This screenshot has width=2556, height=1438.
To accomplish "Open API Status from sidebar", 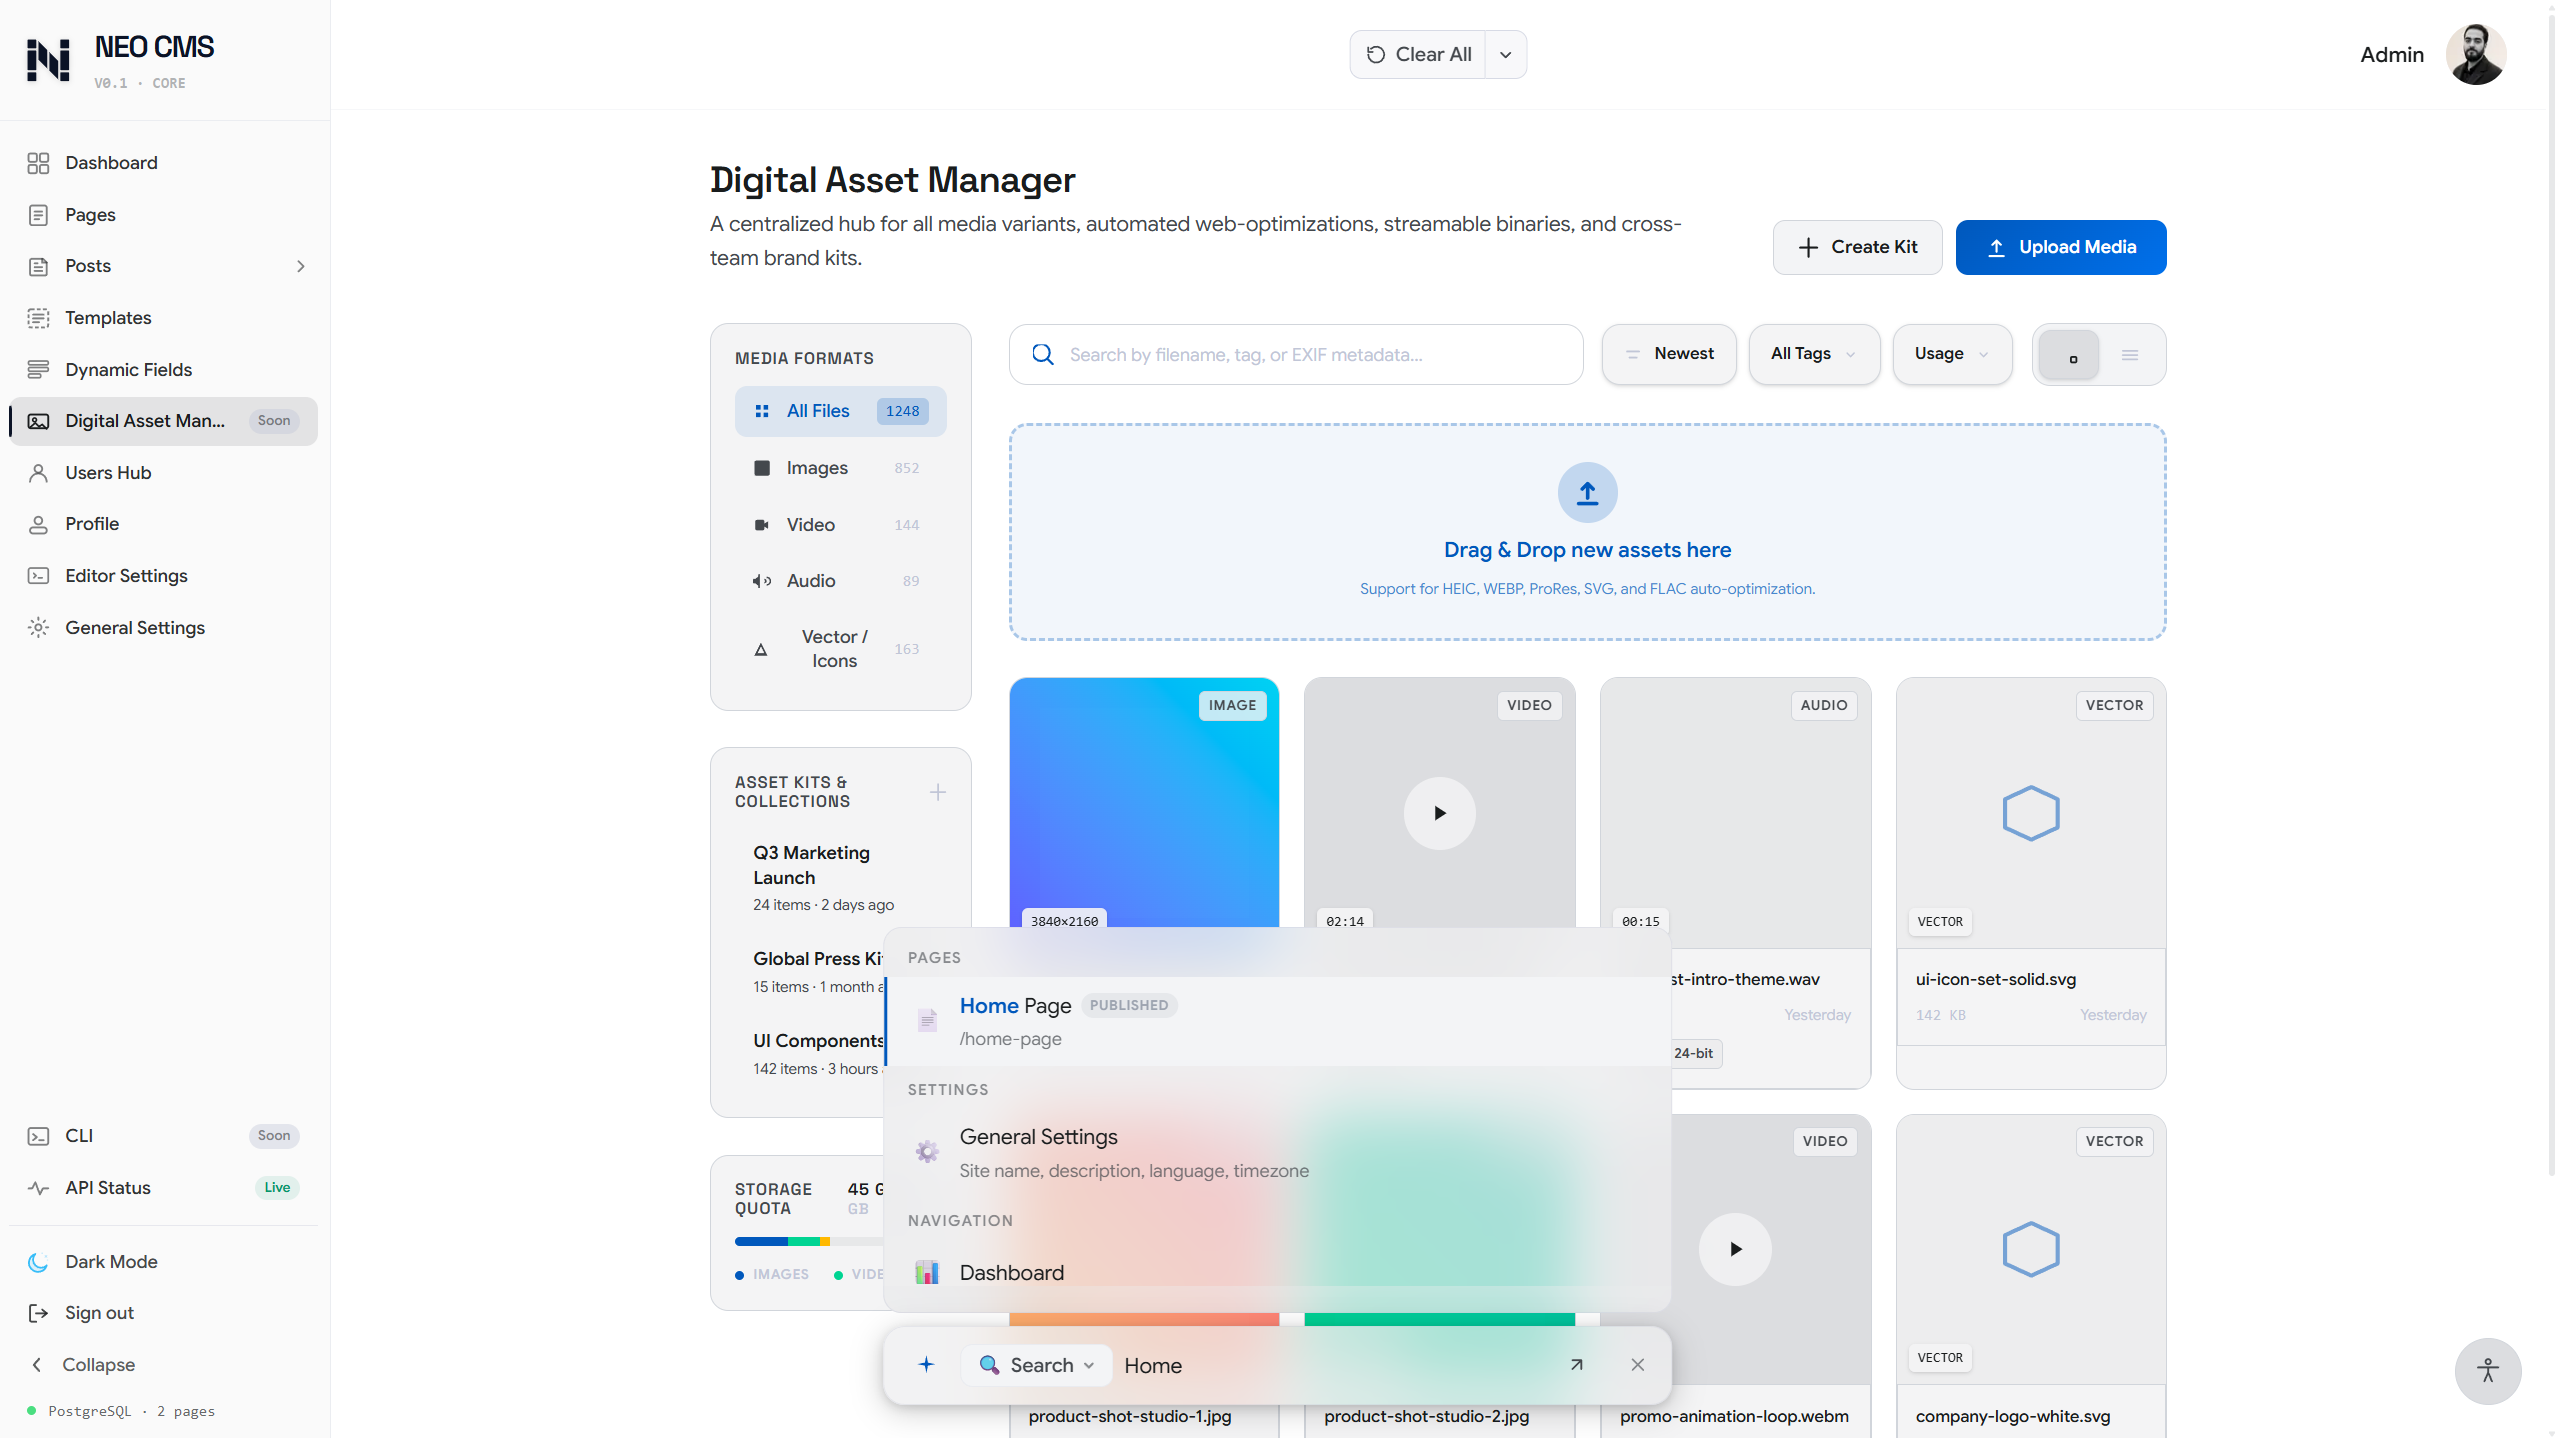I will [x=108, y=1187].
